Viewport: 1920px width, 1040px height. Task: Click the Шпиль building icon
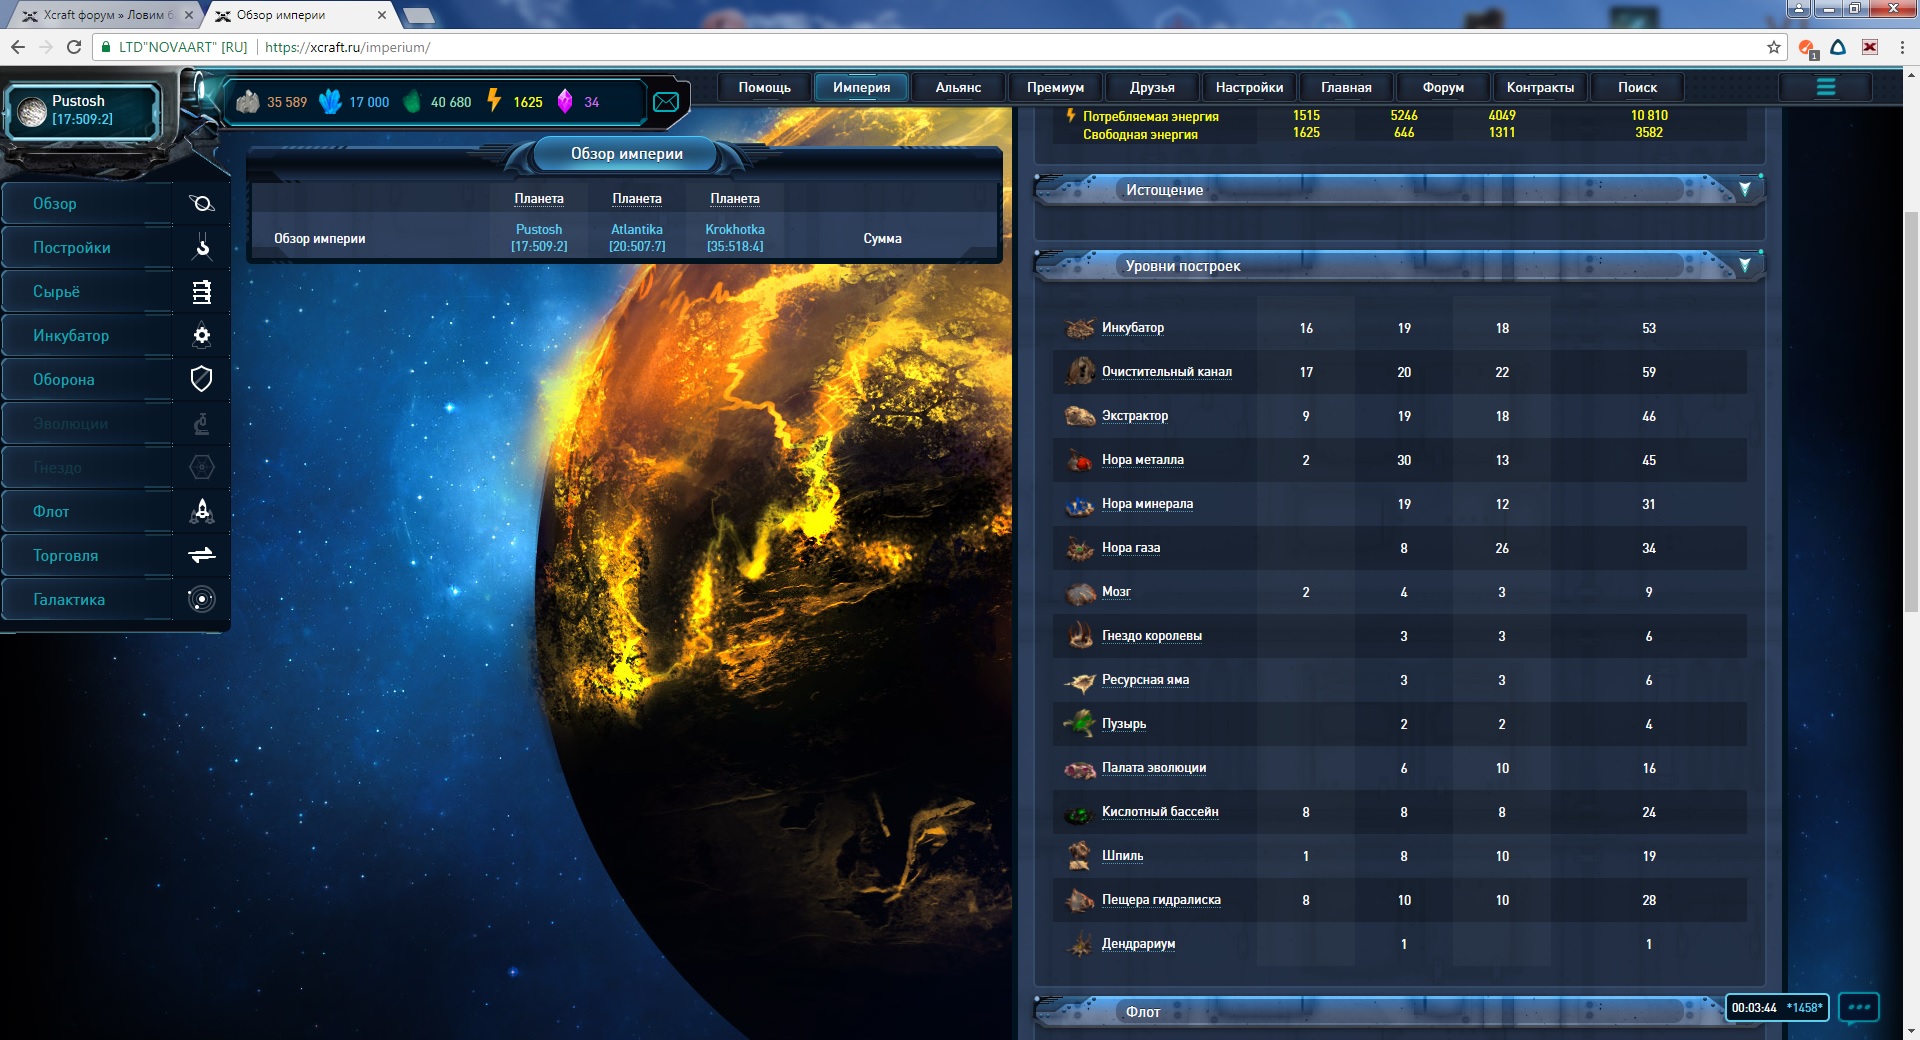tap(1080, 856)
